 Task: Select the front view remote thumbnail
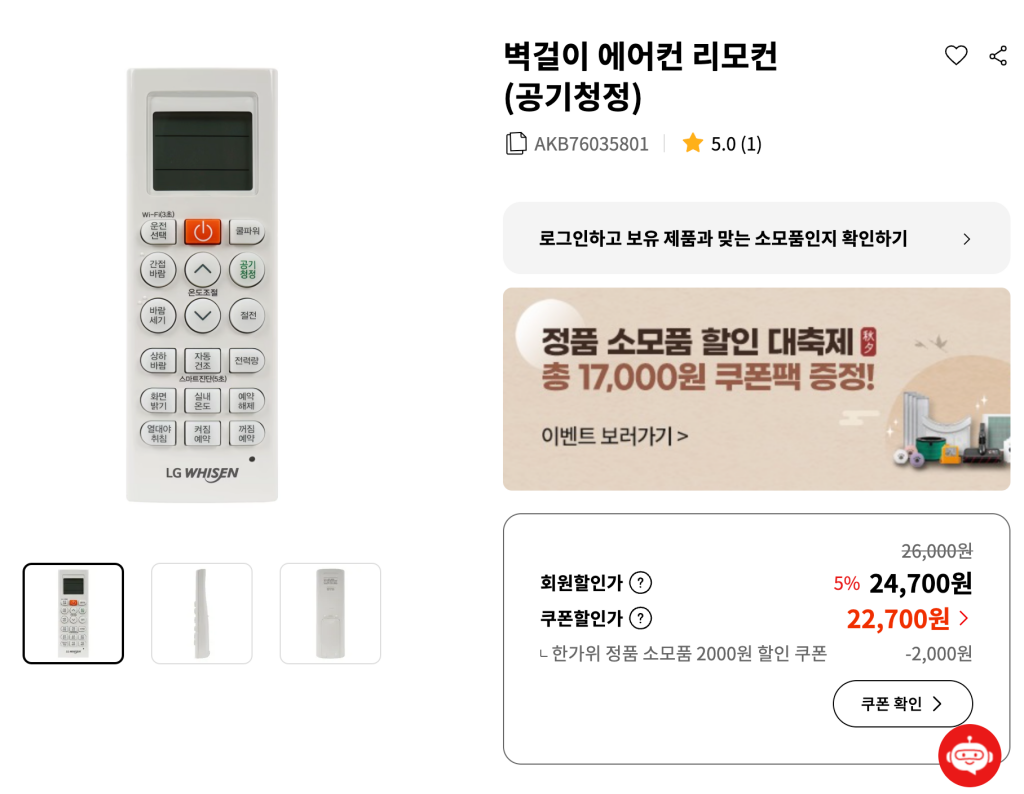(x=73, y=613)
